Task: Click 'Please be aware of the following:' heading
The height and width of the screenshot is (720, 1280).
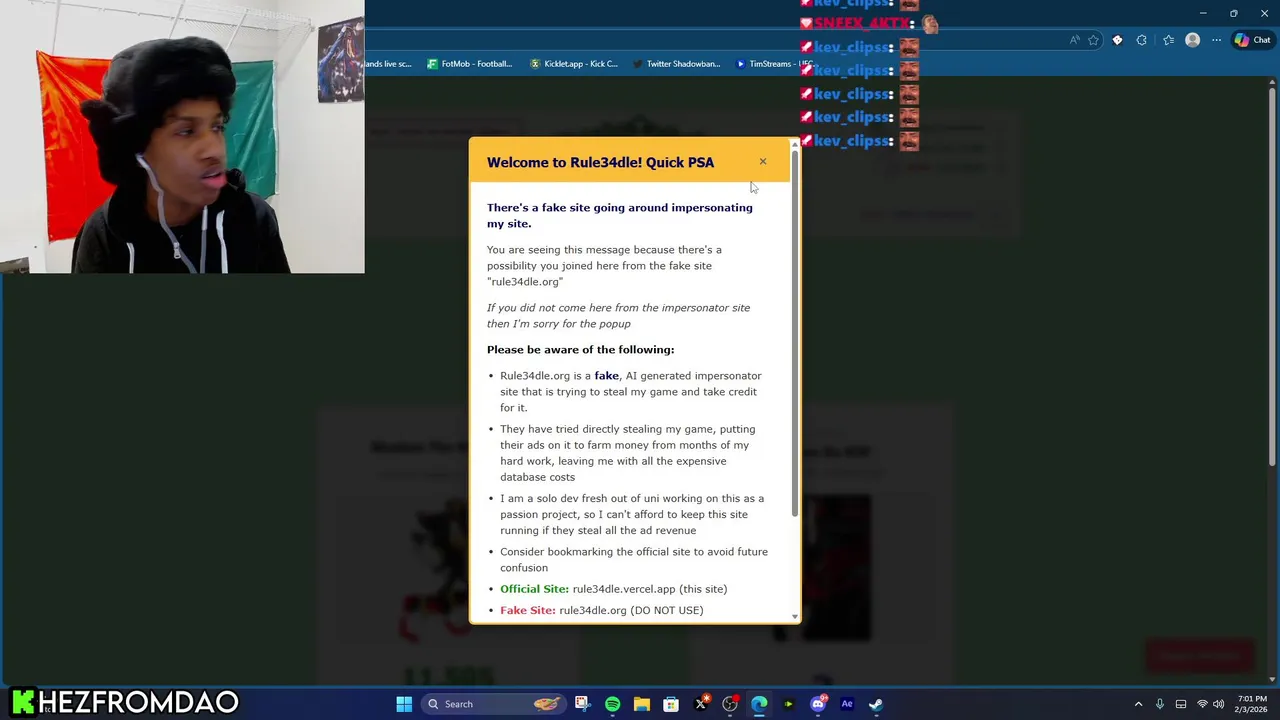Action: pyautogui.click(x=580, y=350)
